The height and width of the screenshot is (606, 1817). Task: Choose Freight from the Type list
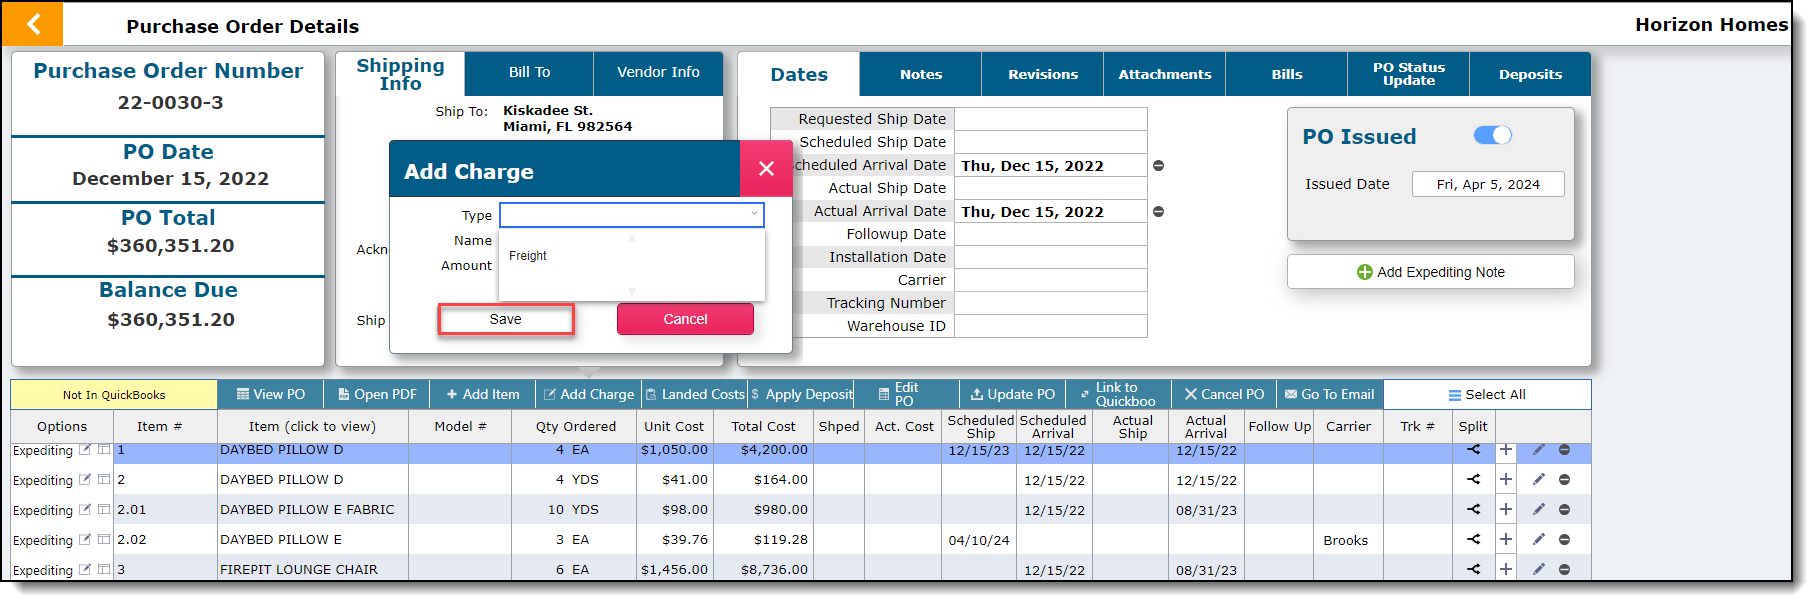(528, 256)
